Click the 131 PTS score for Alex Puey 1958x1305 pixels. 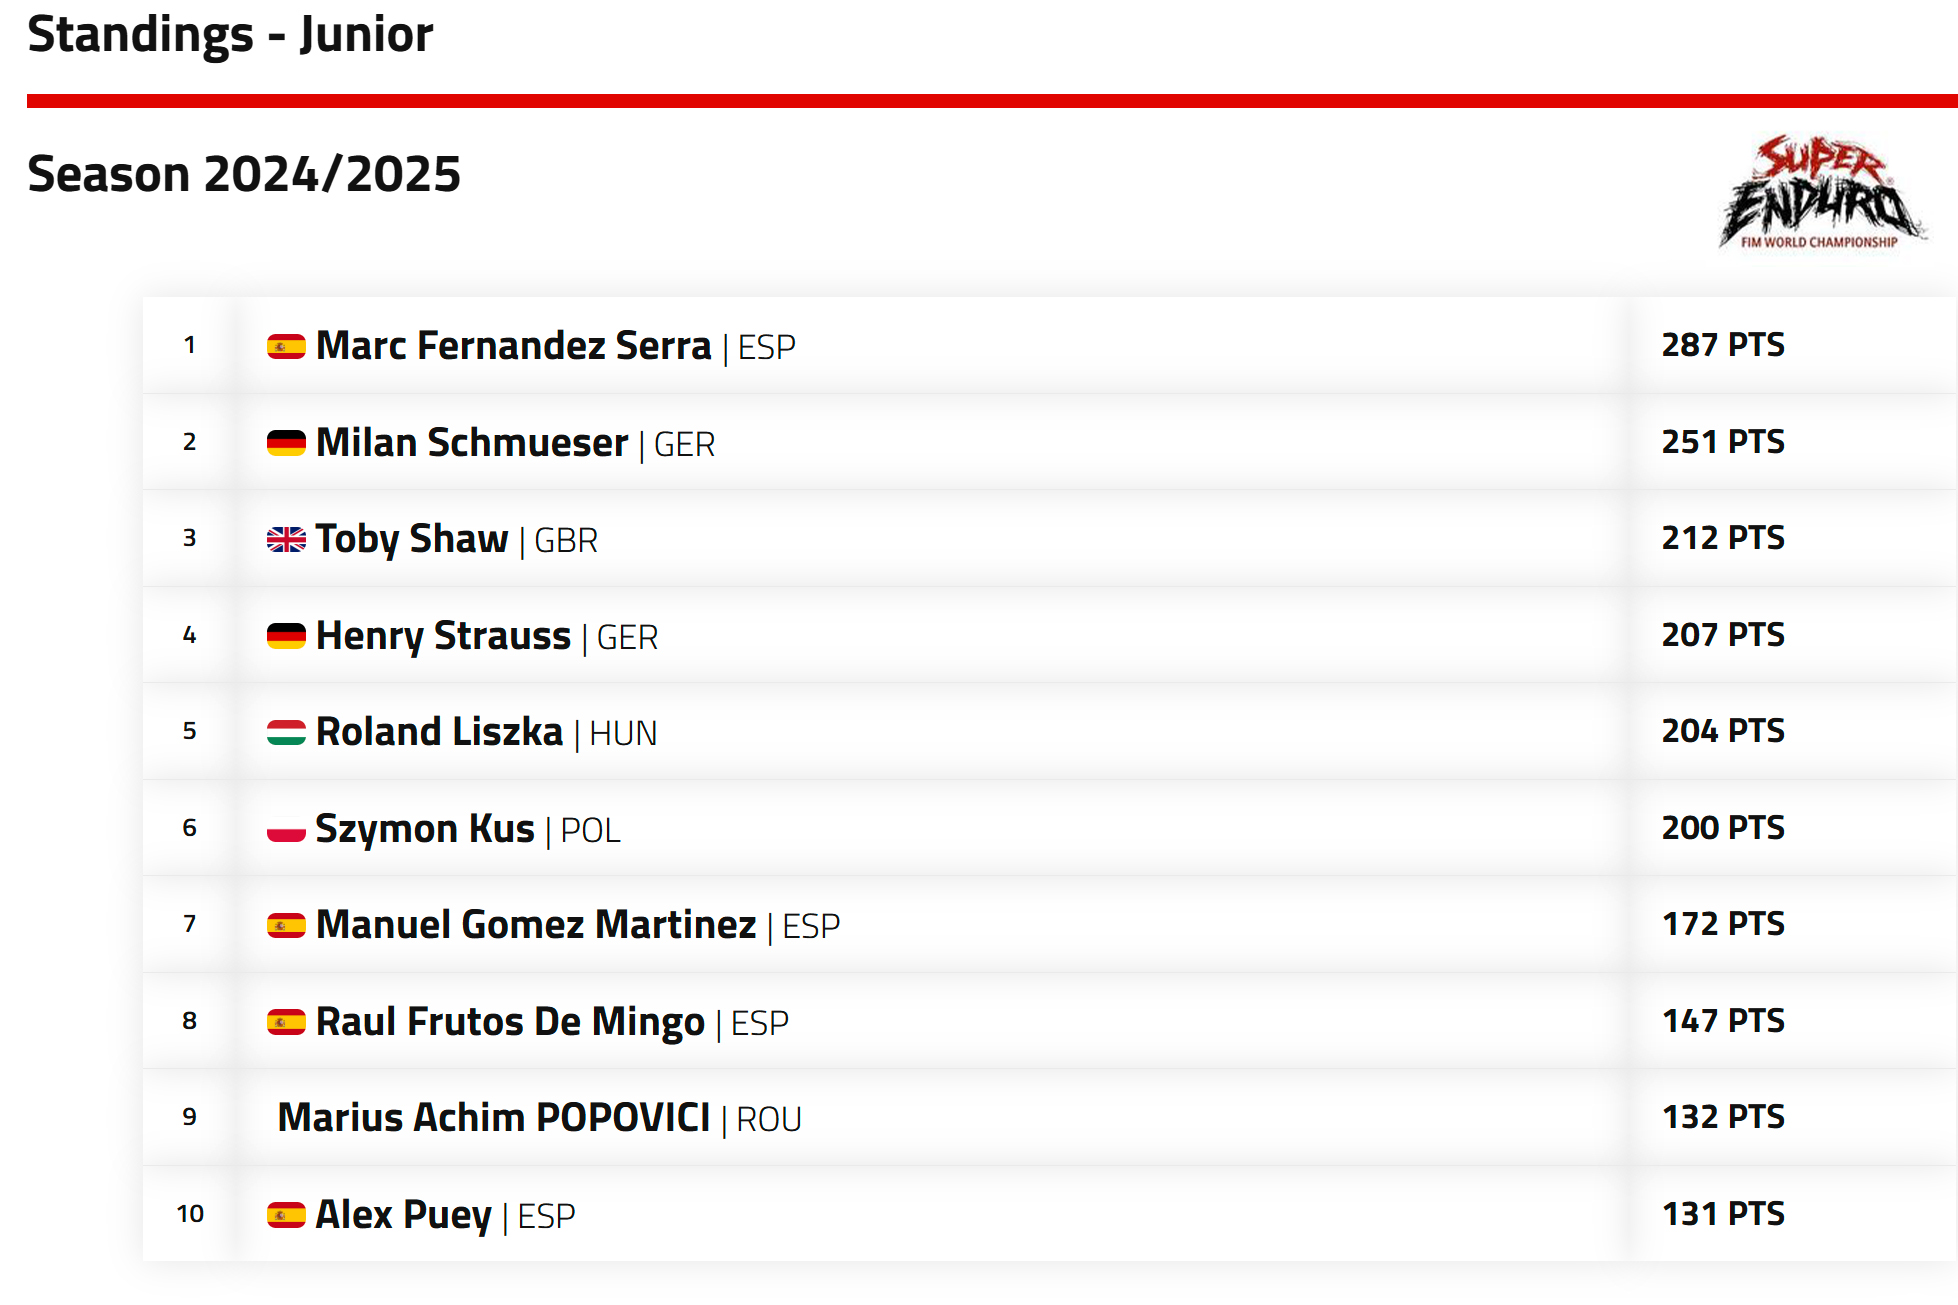coord(1723,1213)
